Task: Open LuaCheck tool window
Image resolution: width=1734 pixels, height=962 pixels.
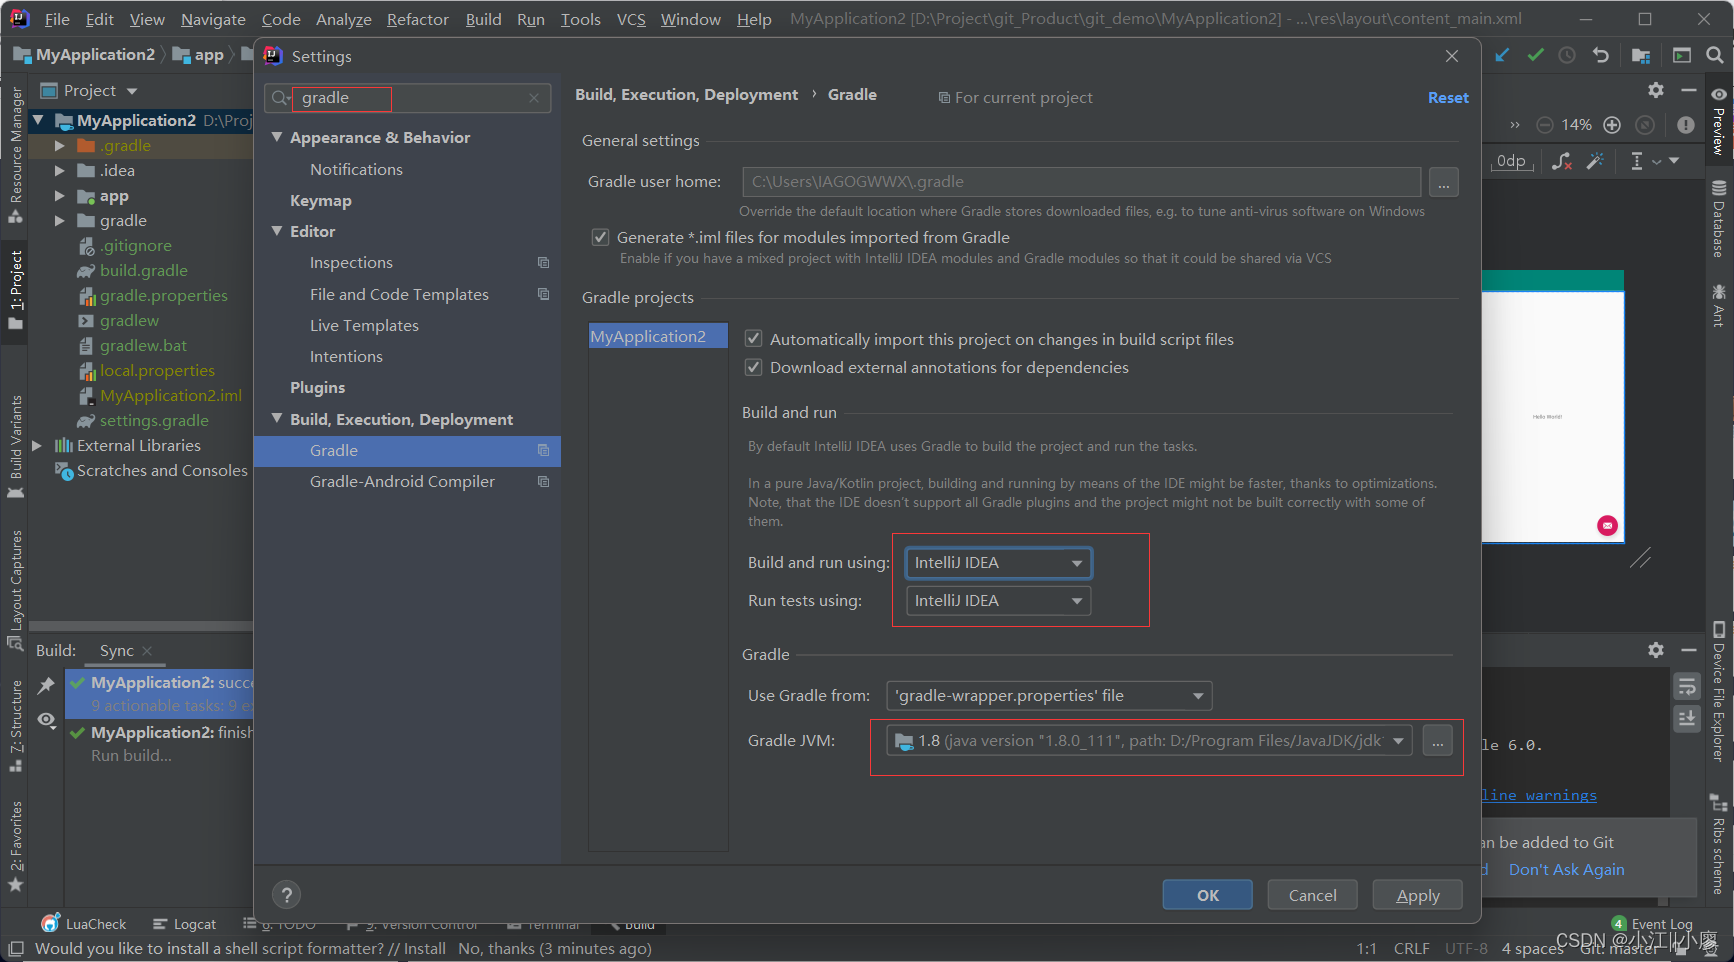Action: click(x=85, y=924)
